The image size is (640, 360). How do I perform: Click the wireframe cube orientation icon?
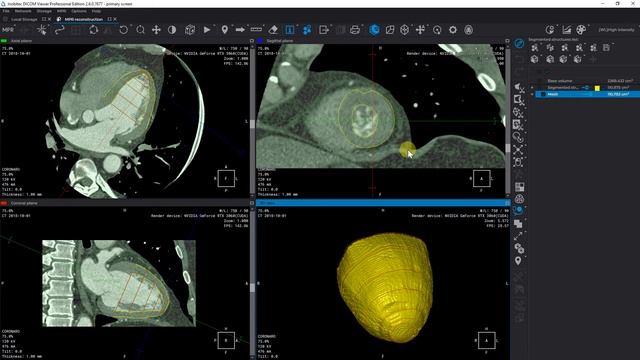click(x=404, y=30)
